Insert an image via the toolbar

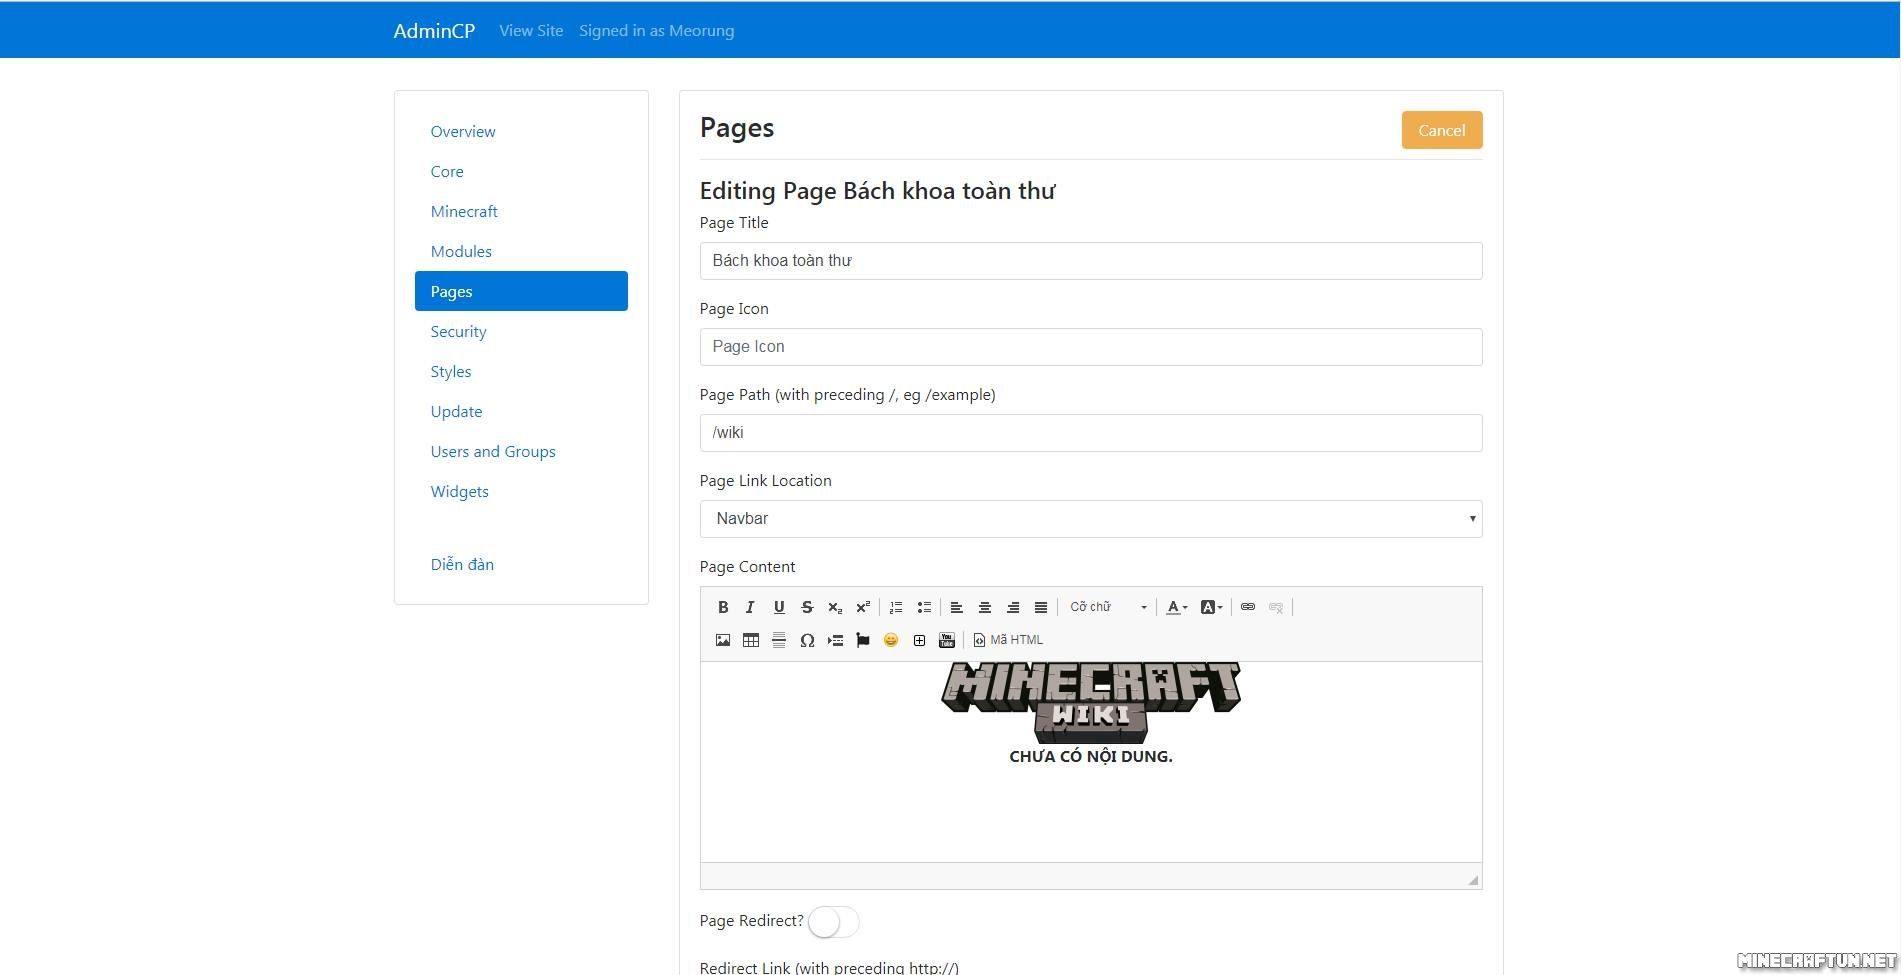click(723, 640)
